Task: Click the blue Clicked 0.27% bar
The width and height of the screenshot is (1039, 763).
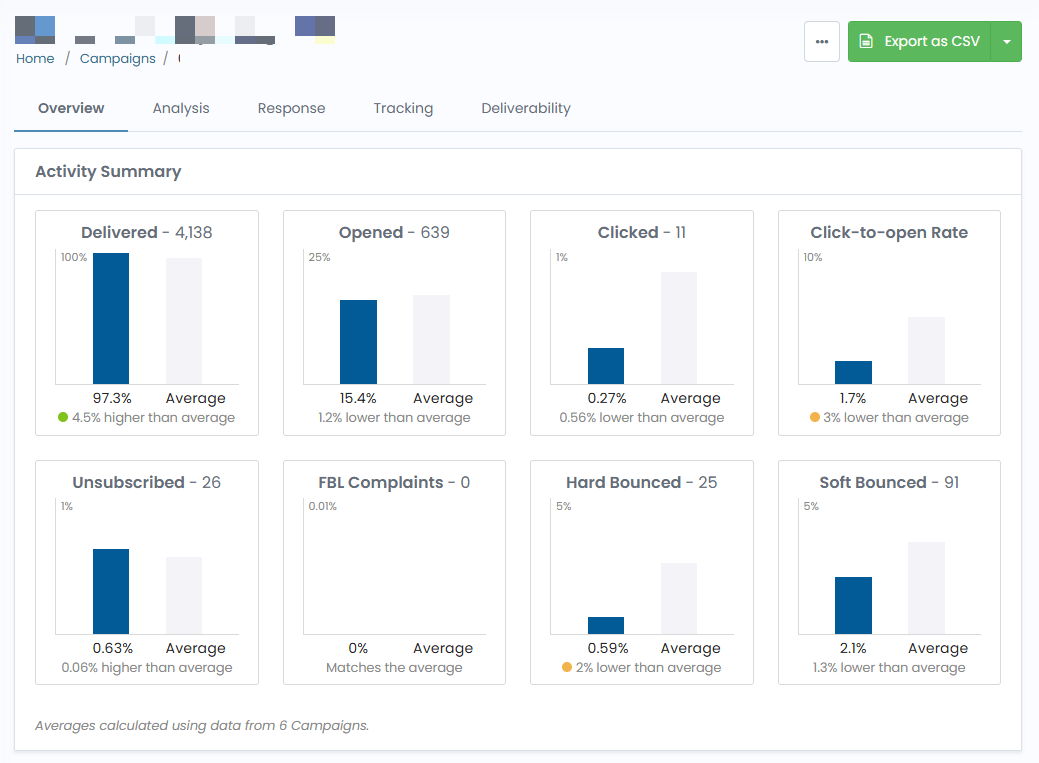Action: click(606, 366)
